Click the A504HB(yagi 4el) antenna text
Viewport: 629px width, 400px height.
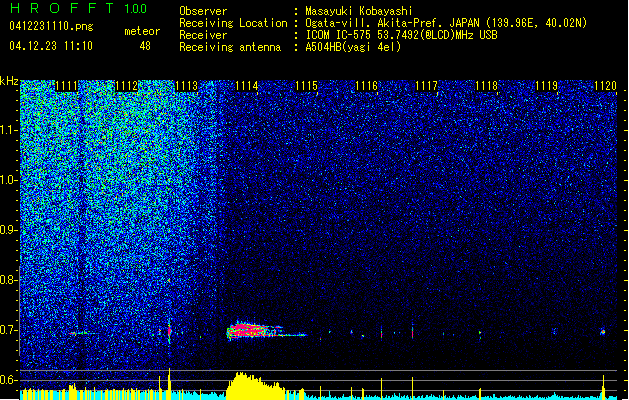coord(353,47)
